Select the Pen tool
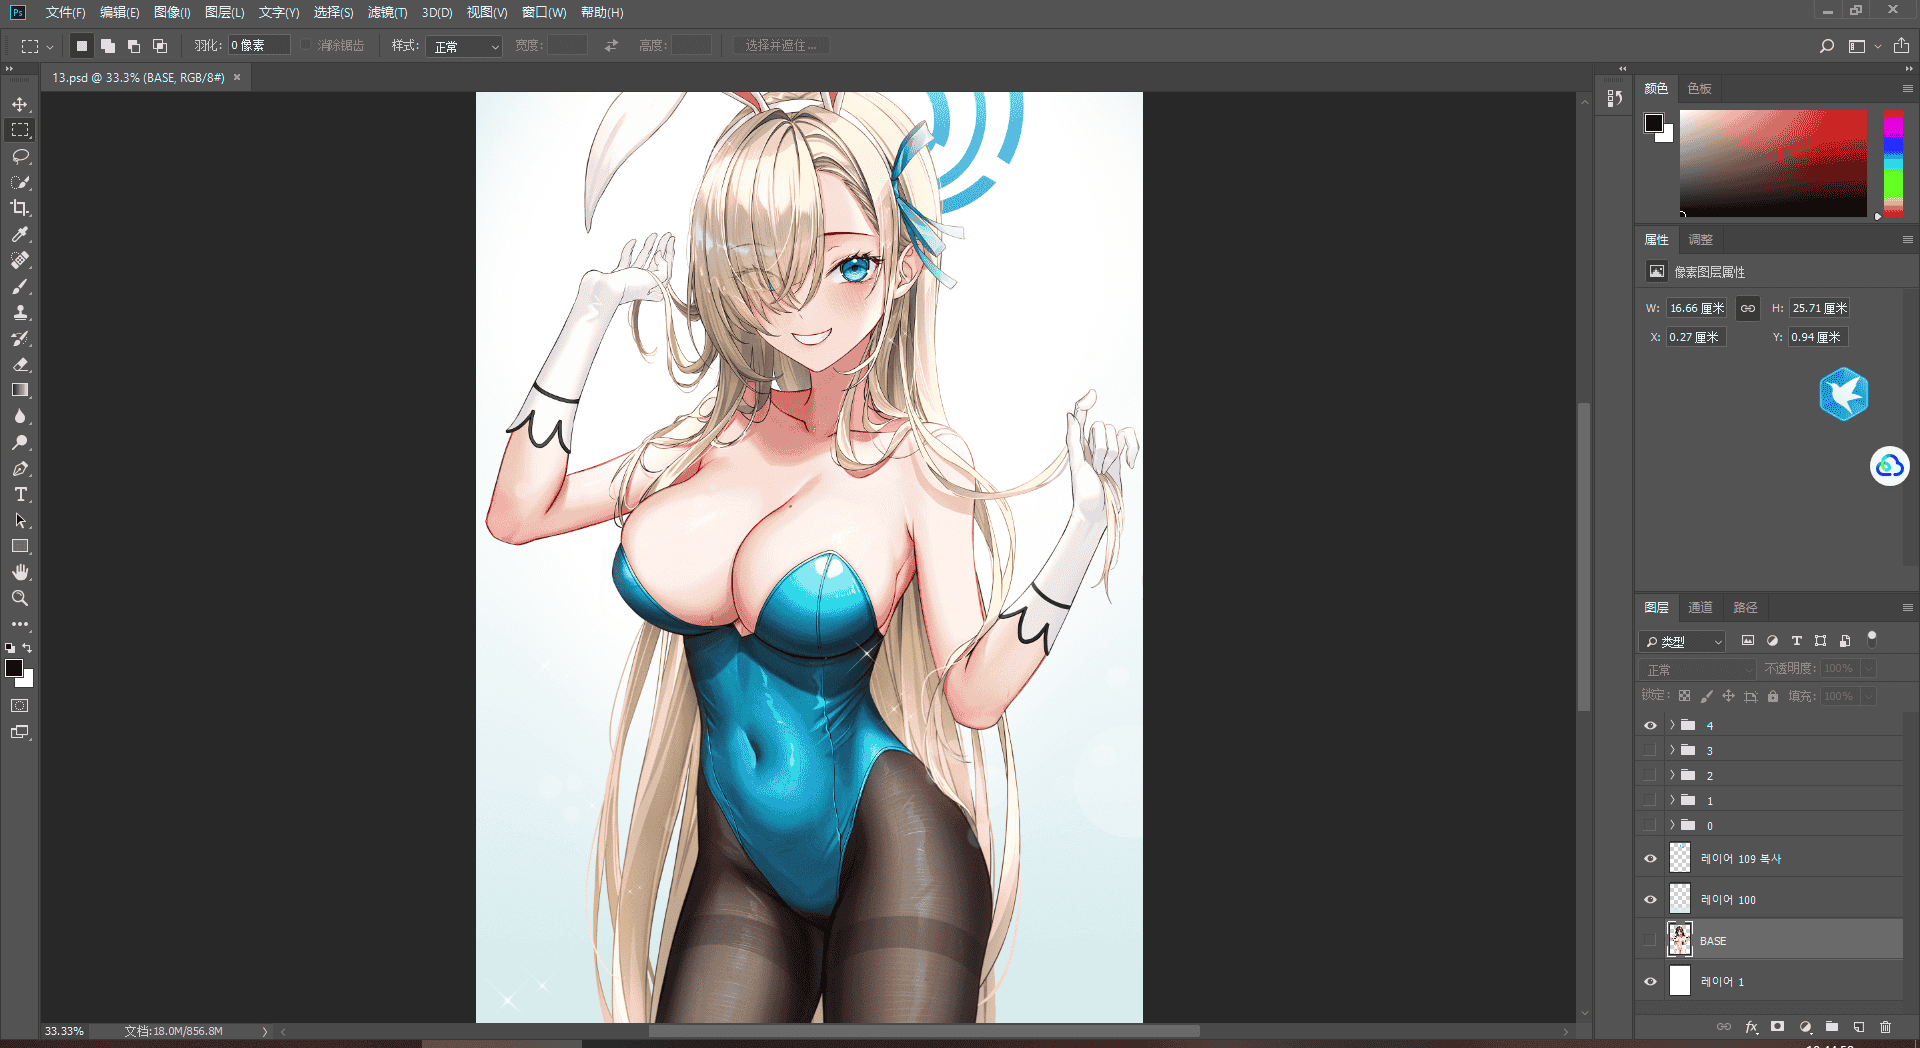Viewport: 1920px width, 1048px height. pyautogui.click(x=20, y=468)
